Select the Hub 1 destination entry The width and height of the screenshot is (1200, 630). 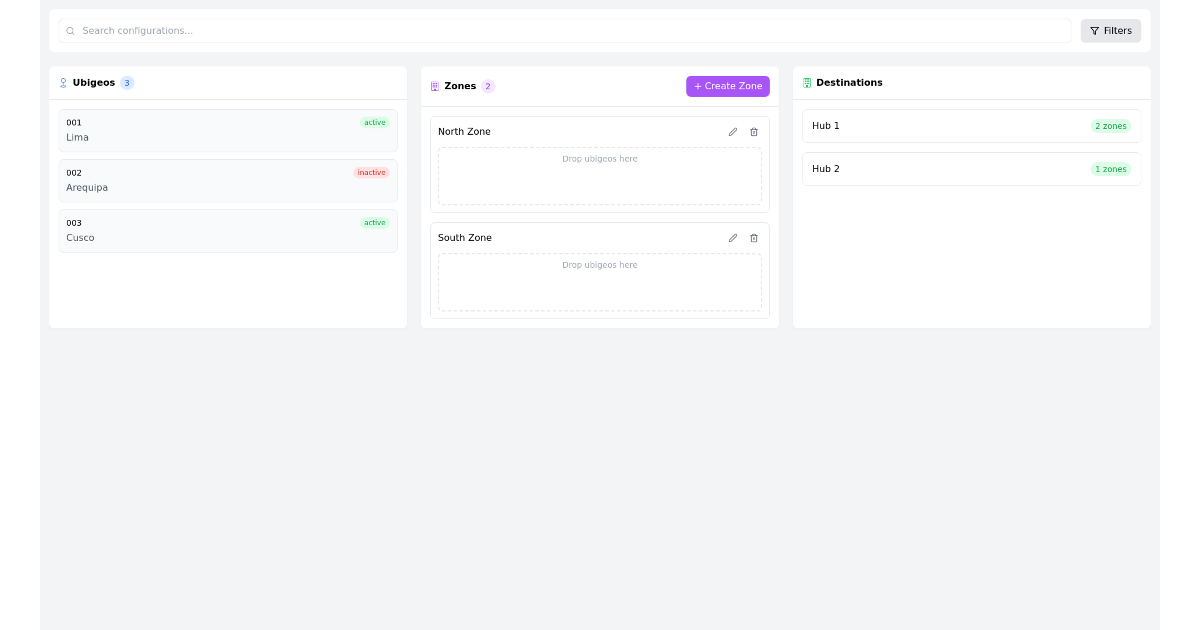coord(971,125)
